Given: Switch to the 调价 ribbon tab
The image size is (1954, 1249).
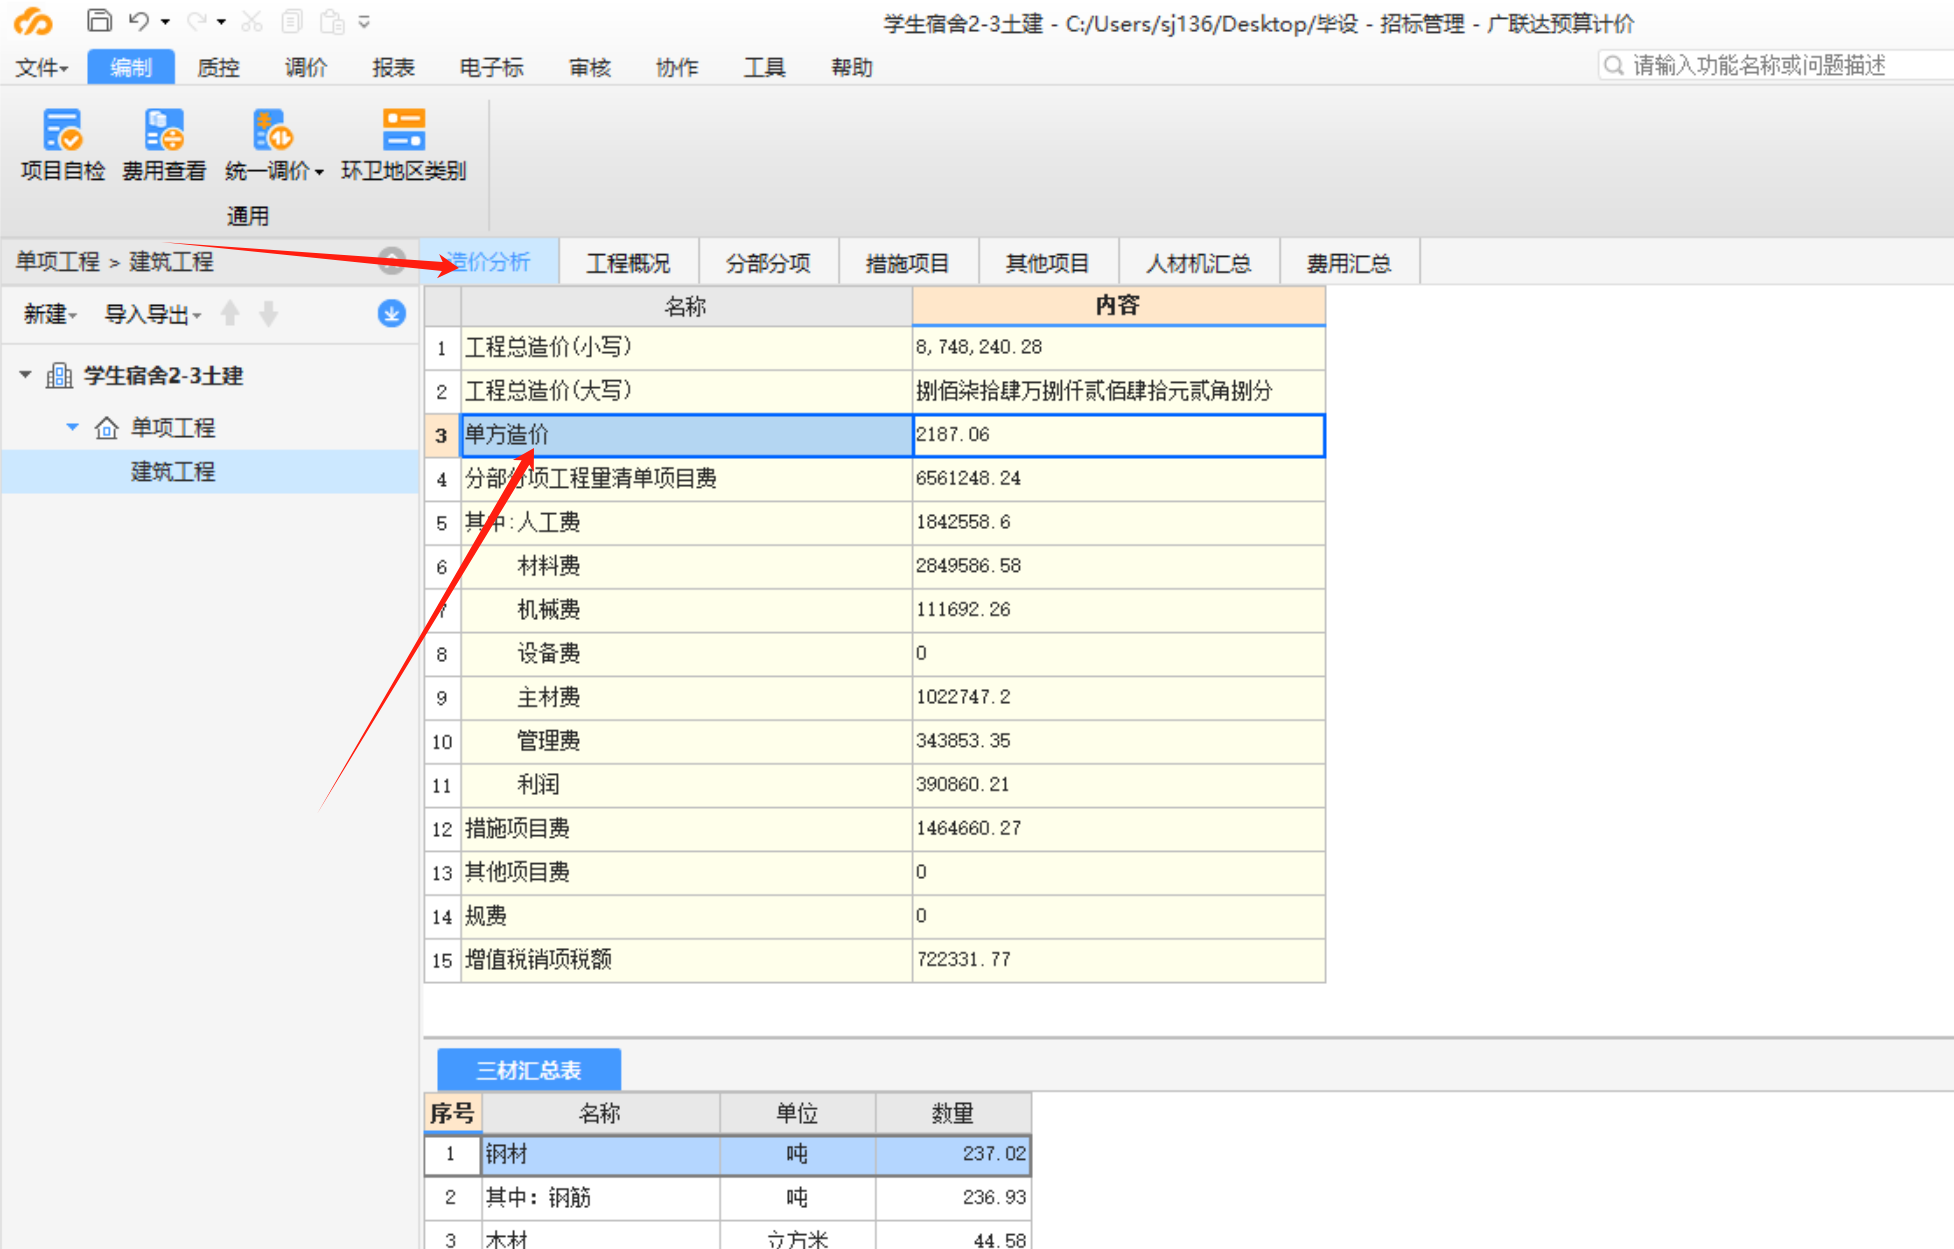Looking at the screenshot, I should (306, 67).
